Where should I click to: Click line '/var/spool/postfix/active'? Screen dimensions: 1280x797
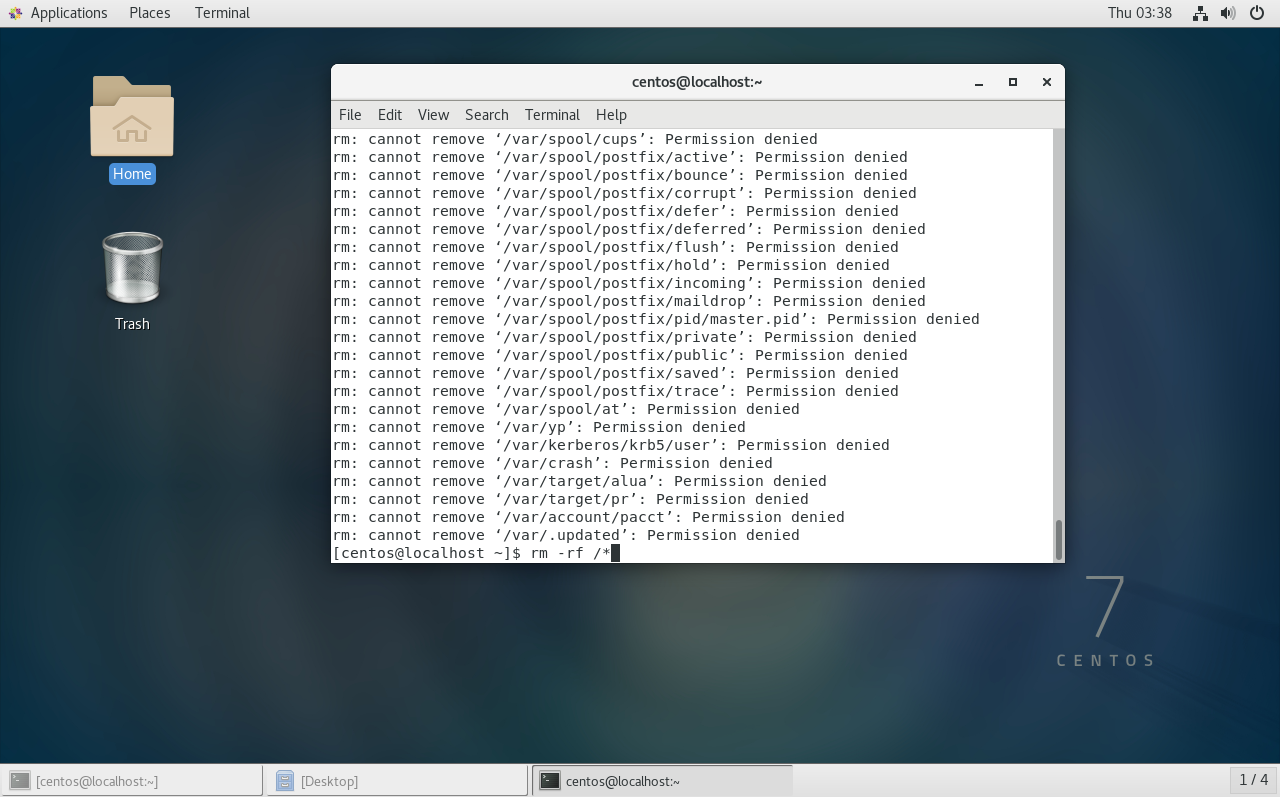[620, 157]
